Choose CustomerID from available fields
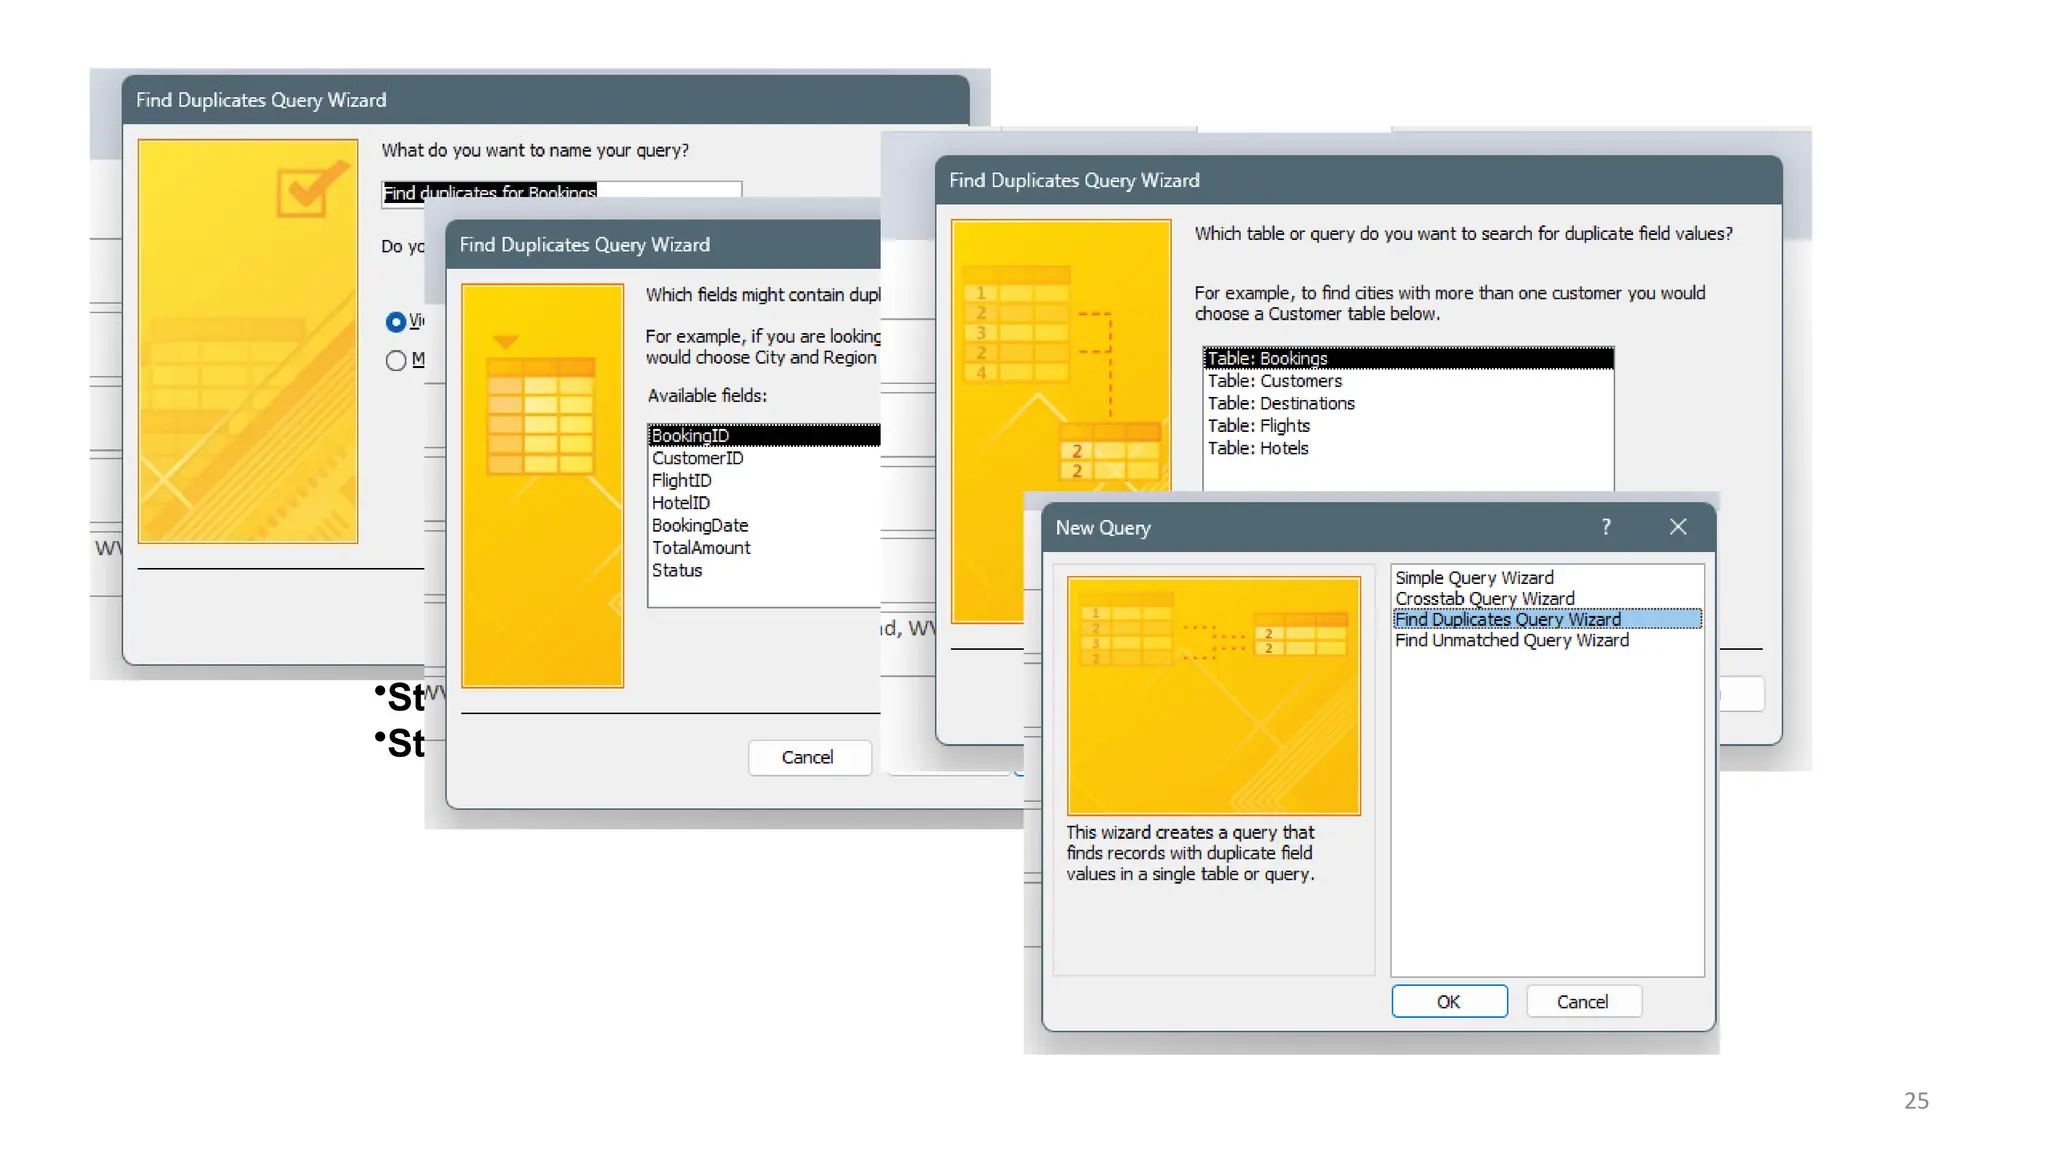 click(x=697, y=458)
